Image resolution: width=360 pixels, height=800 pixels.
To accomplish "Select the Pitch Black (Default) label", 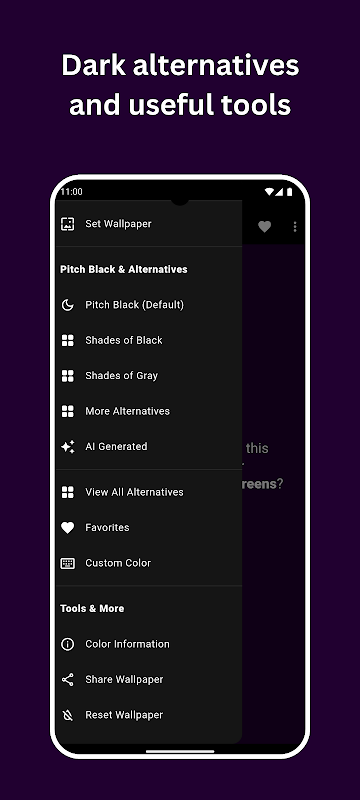I will click(x=135, y=305).
